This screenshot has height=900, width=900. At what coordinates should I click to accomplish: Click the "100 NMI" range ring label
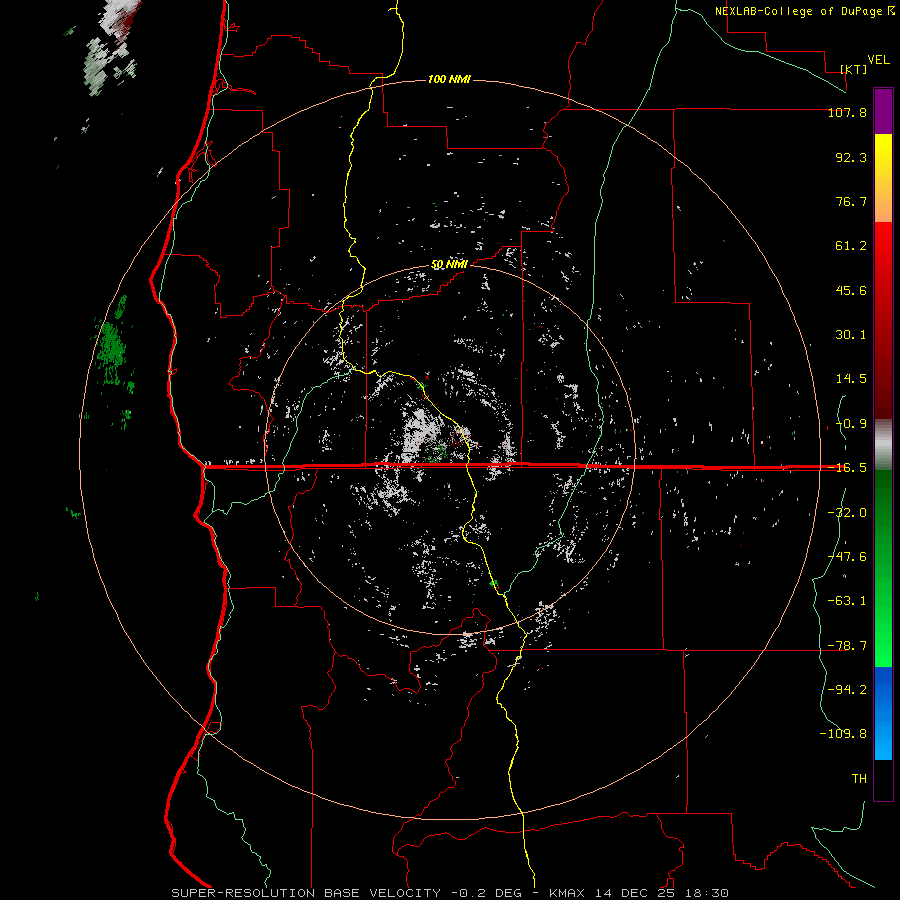(449, 79)
